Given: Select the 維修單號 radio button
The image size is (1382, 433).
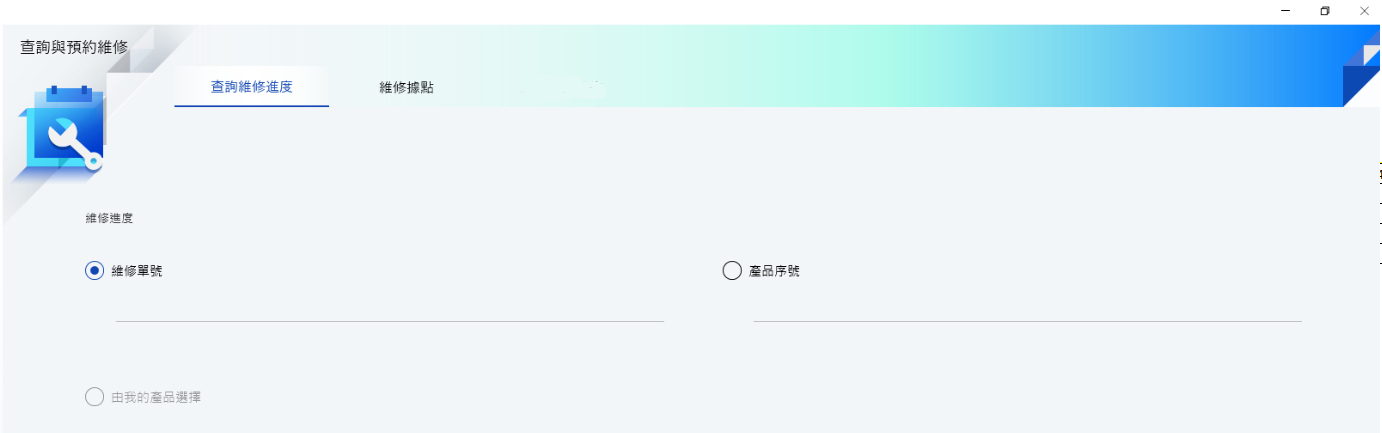Looking at the screenshot, I should 95,271.
